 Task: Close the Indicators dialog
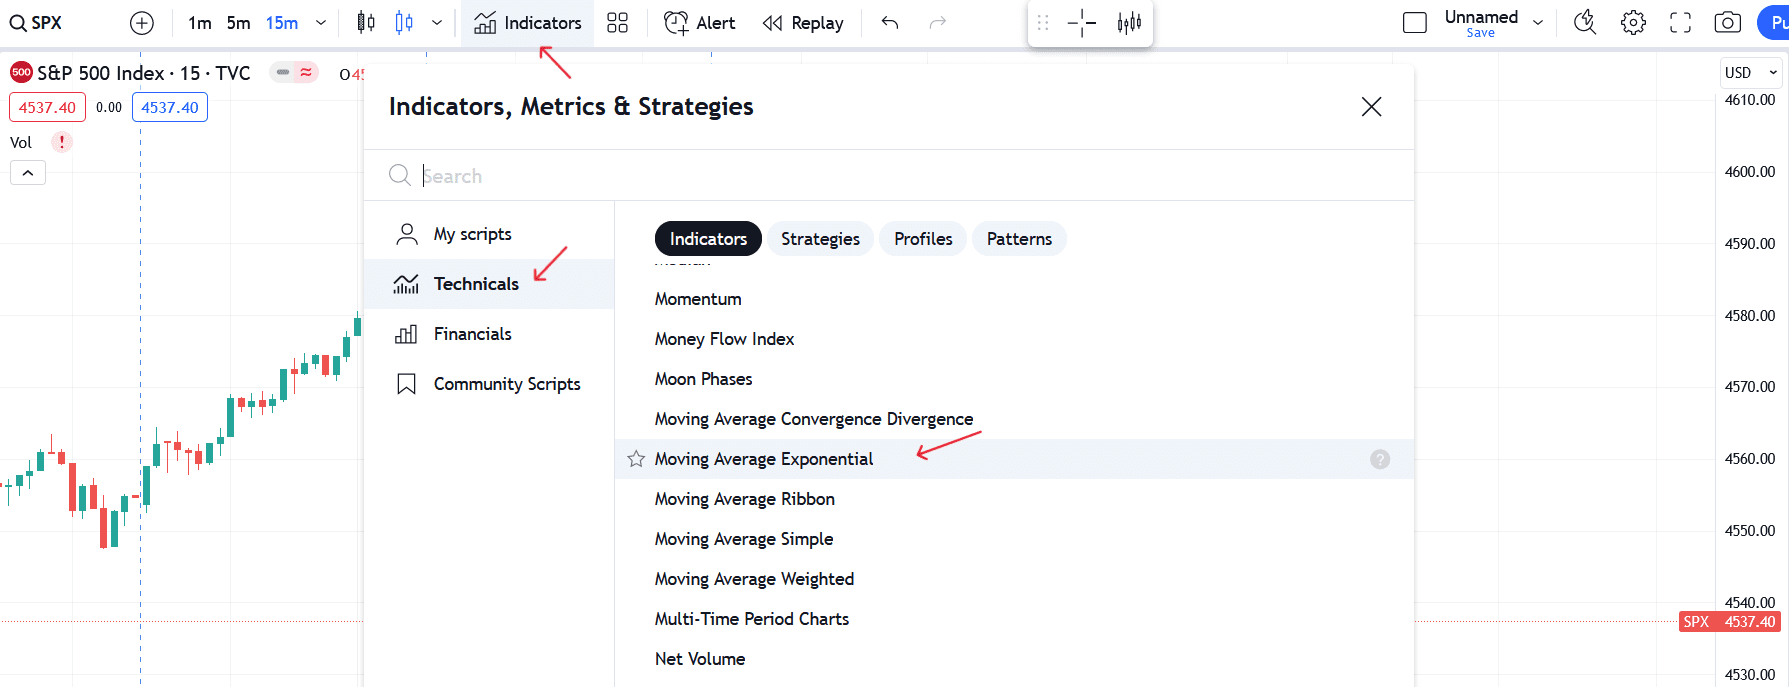1371,107
